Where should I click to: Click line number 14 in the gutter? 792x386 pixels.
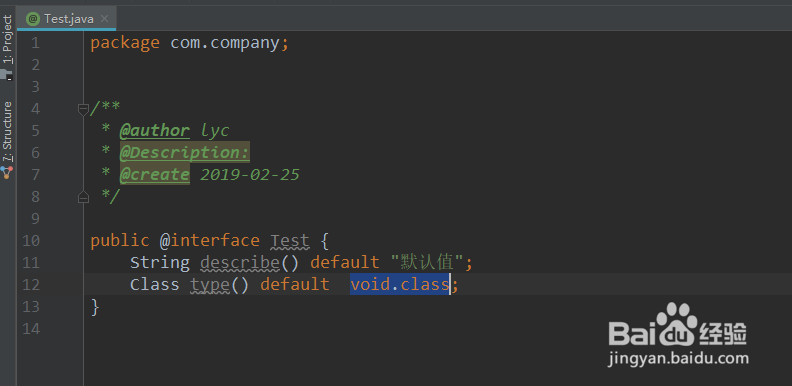coord(31,329)
